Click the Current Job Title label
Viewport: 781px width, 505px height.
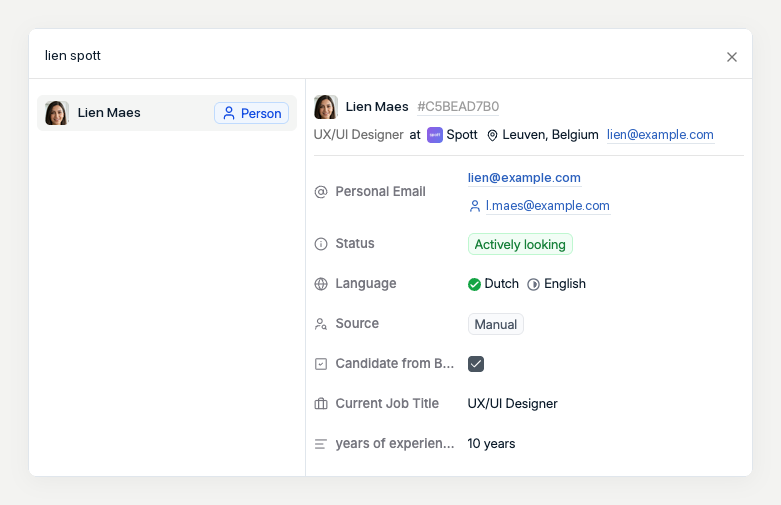click(387, 403)
